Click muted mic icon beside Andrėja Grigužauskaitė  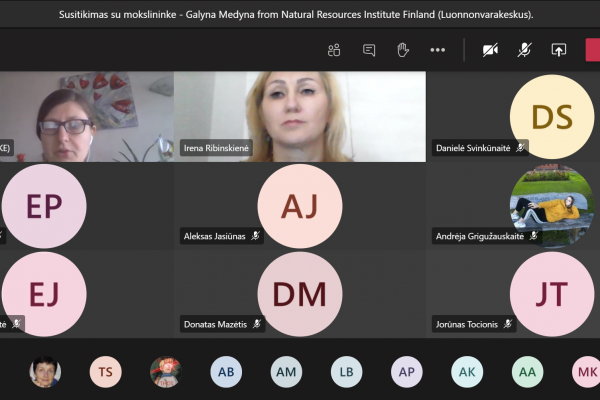point(533,236)
